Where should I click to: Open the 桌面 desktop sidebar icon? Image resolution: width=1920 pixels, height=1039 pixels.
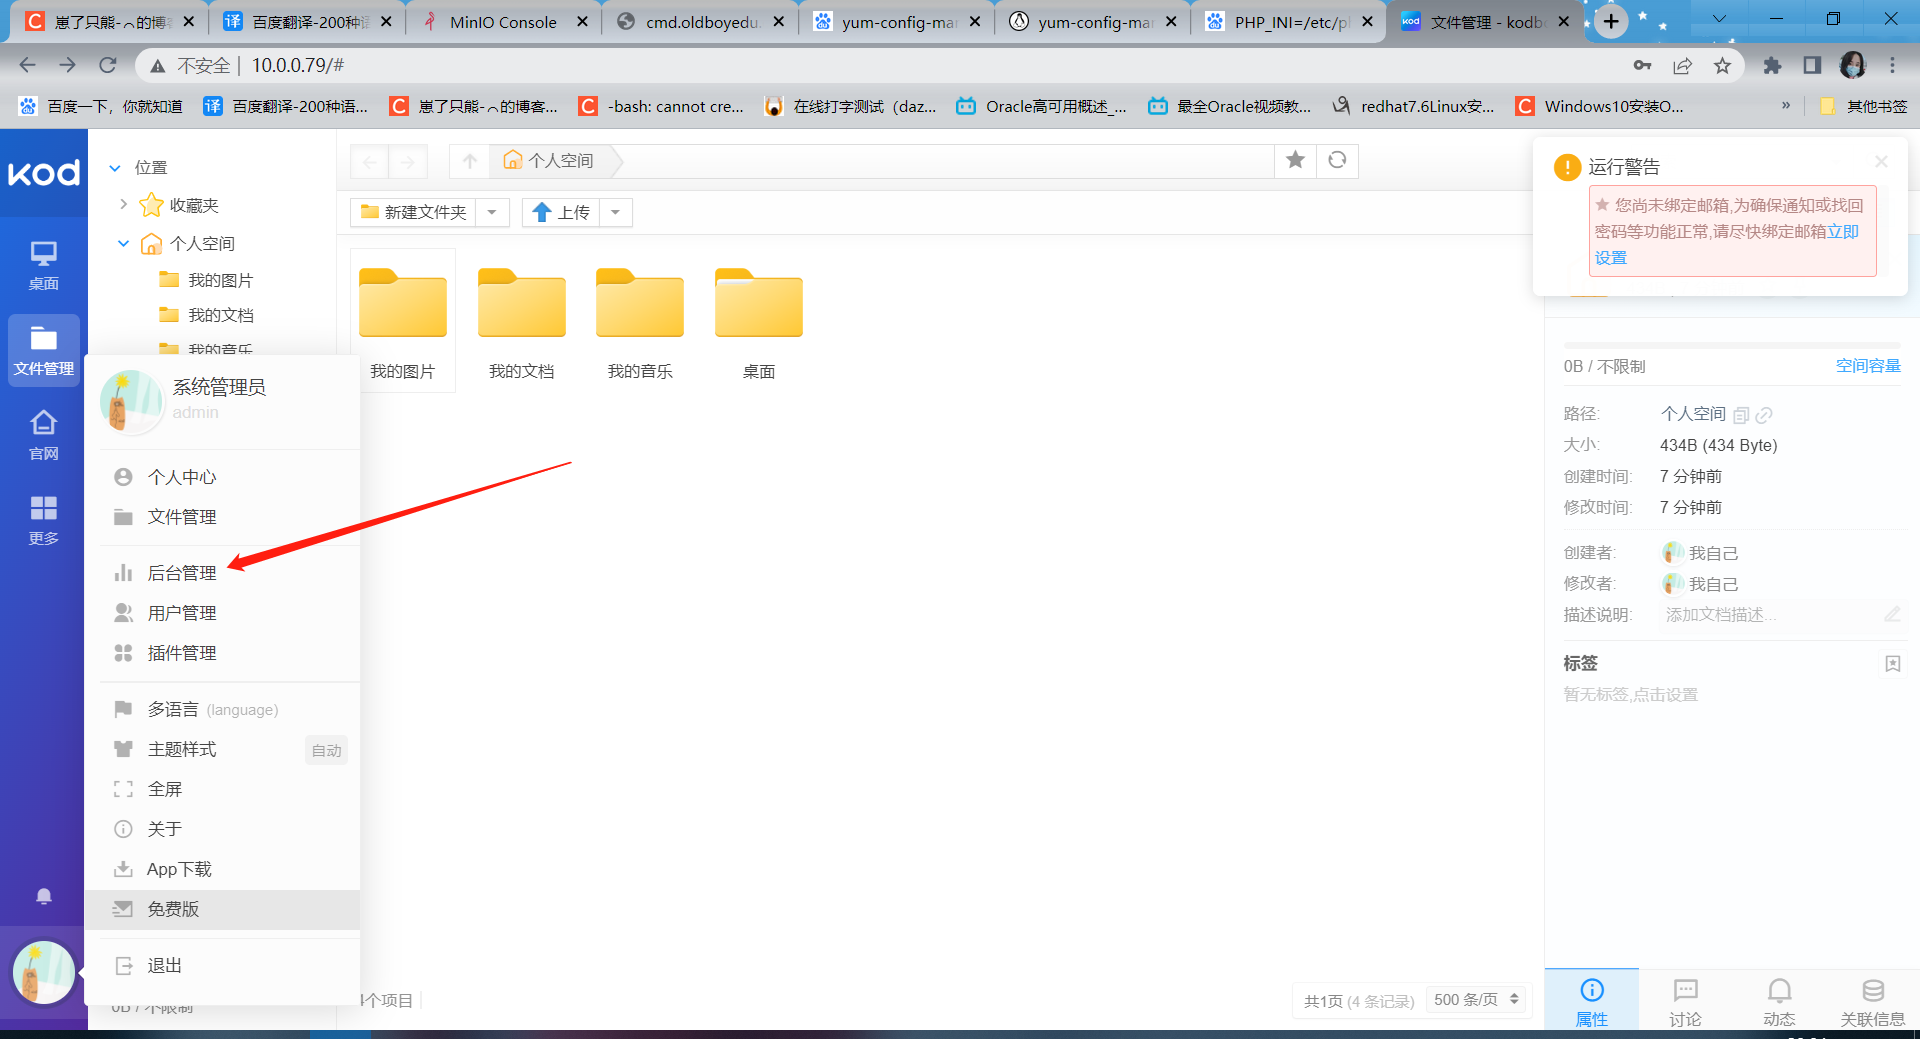tap(43, 265)
